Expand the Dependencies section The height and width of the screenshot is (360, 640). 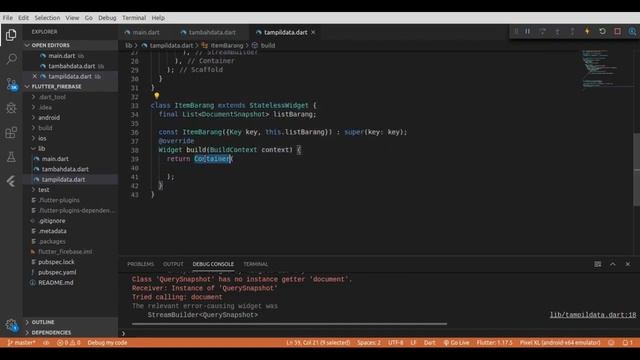70,333
